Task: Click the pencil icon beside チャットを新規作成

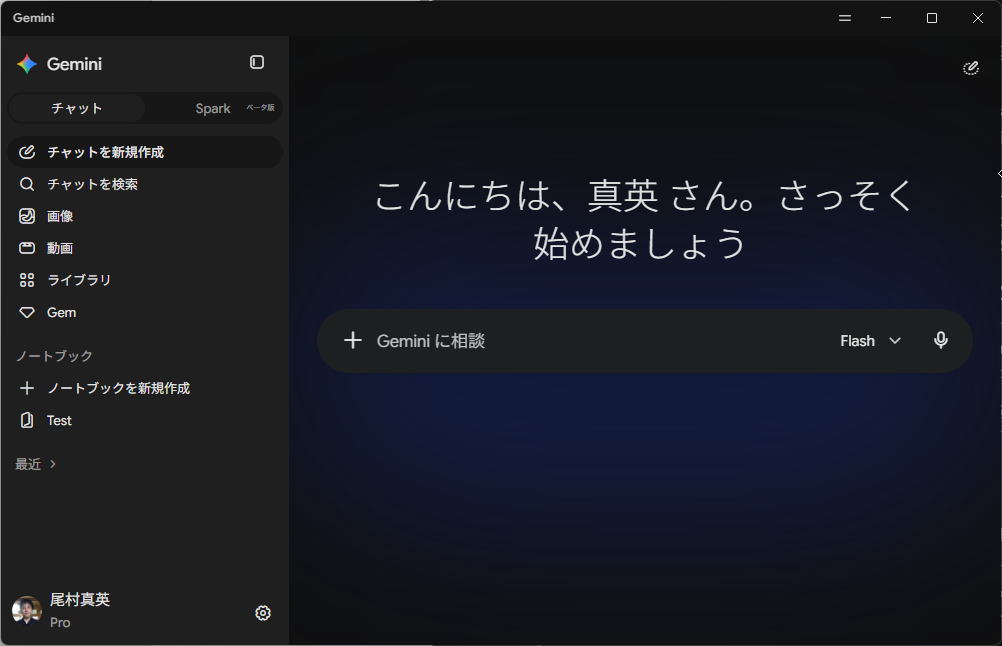Action: (x=27, y=152)
